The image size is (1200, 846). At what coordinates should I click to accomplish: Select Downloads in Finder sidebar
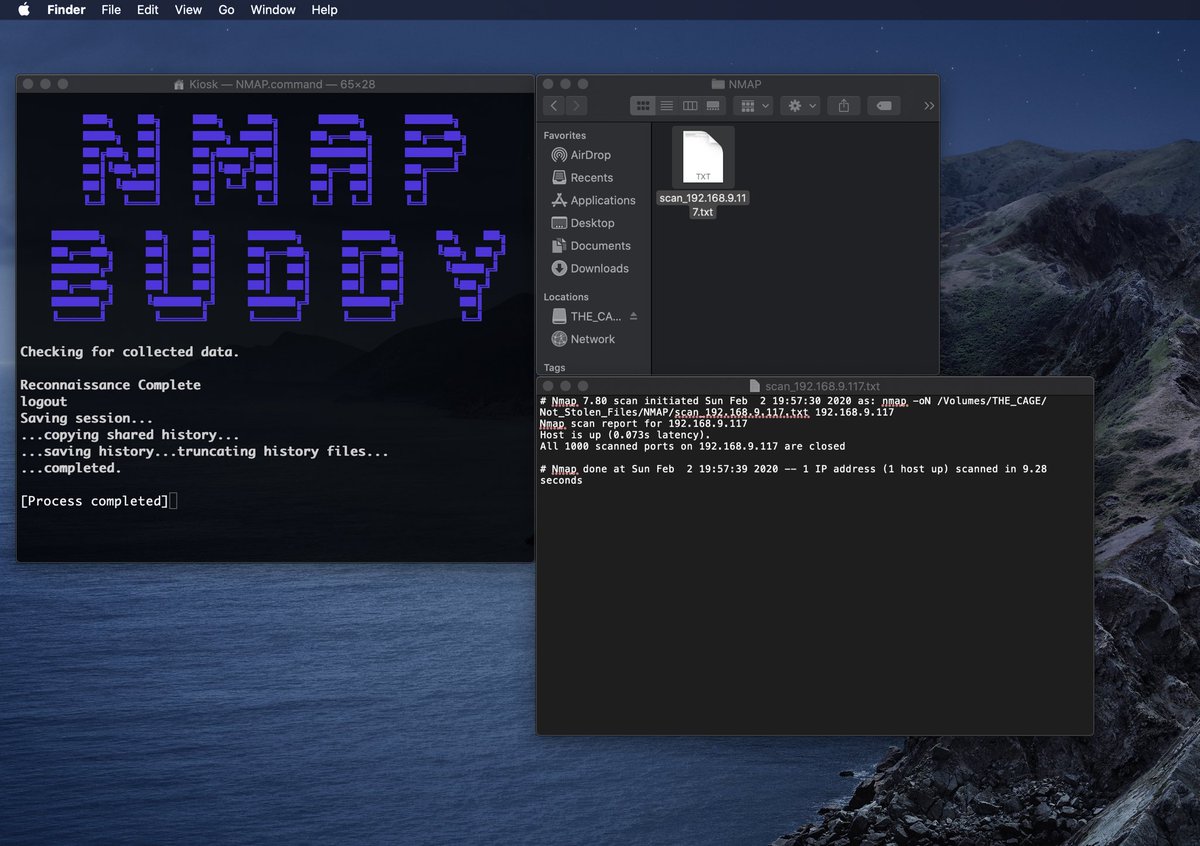tap(599, 268)
